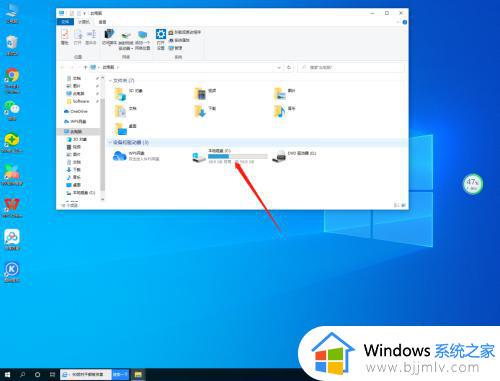This screenshot has width=500, height=381.
Task: Click the Up one level arrow
Action: click(x=85, y=67)
